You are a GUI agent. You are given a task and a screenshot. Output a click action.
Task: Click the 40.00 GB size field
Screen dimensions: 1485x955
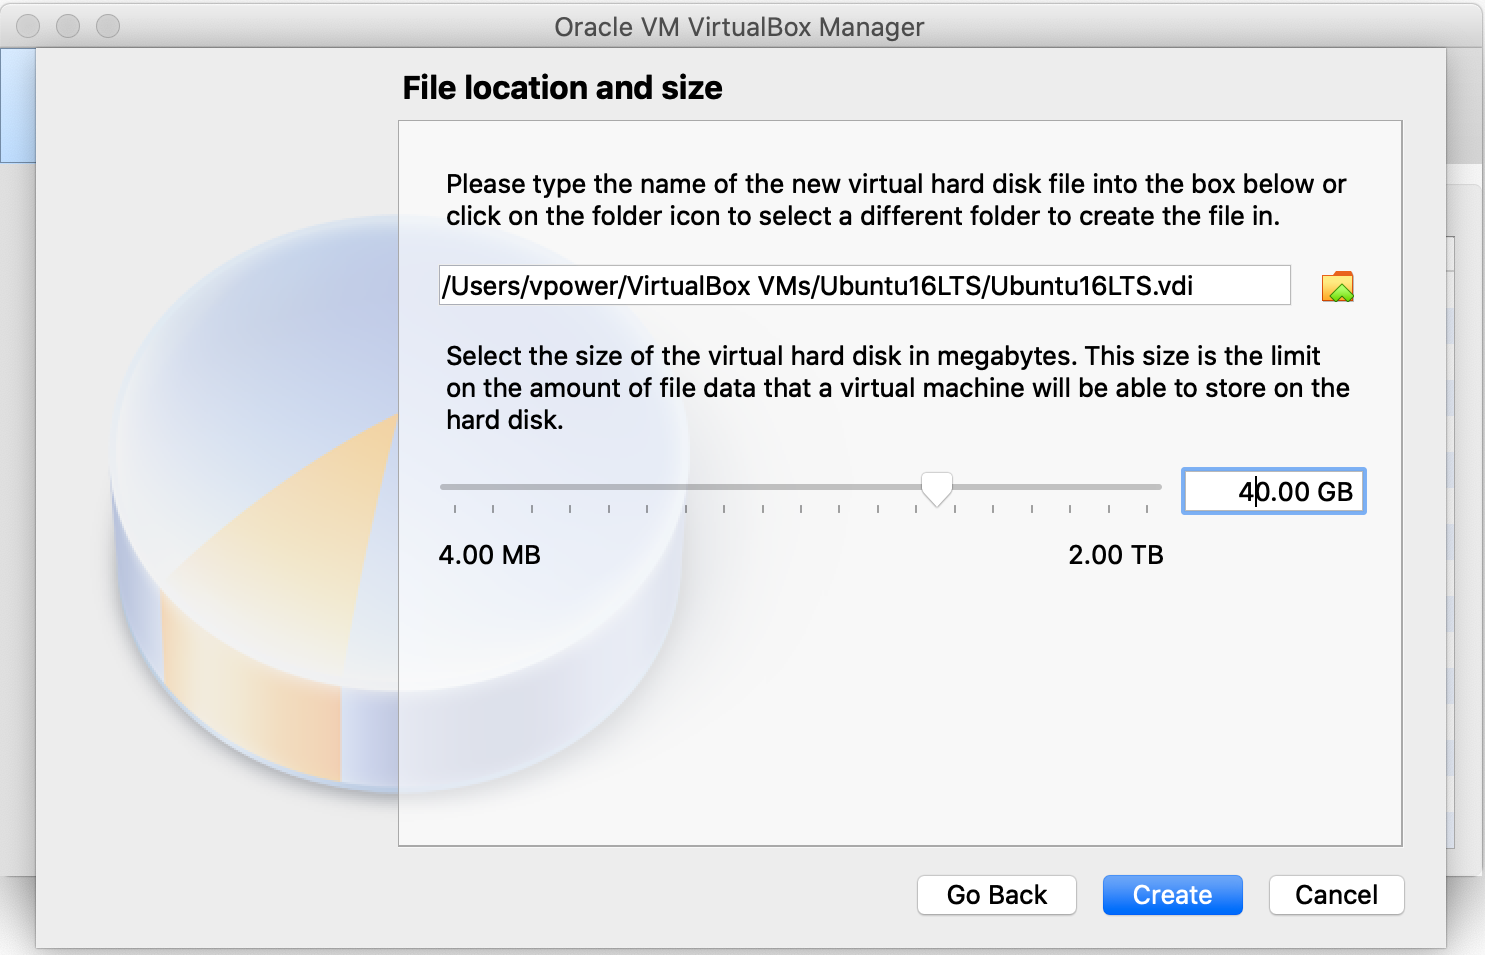(x=1273, y=492)
